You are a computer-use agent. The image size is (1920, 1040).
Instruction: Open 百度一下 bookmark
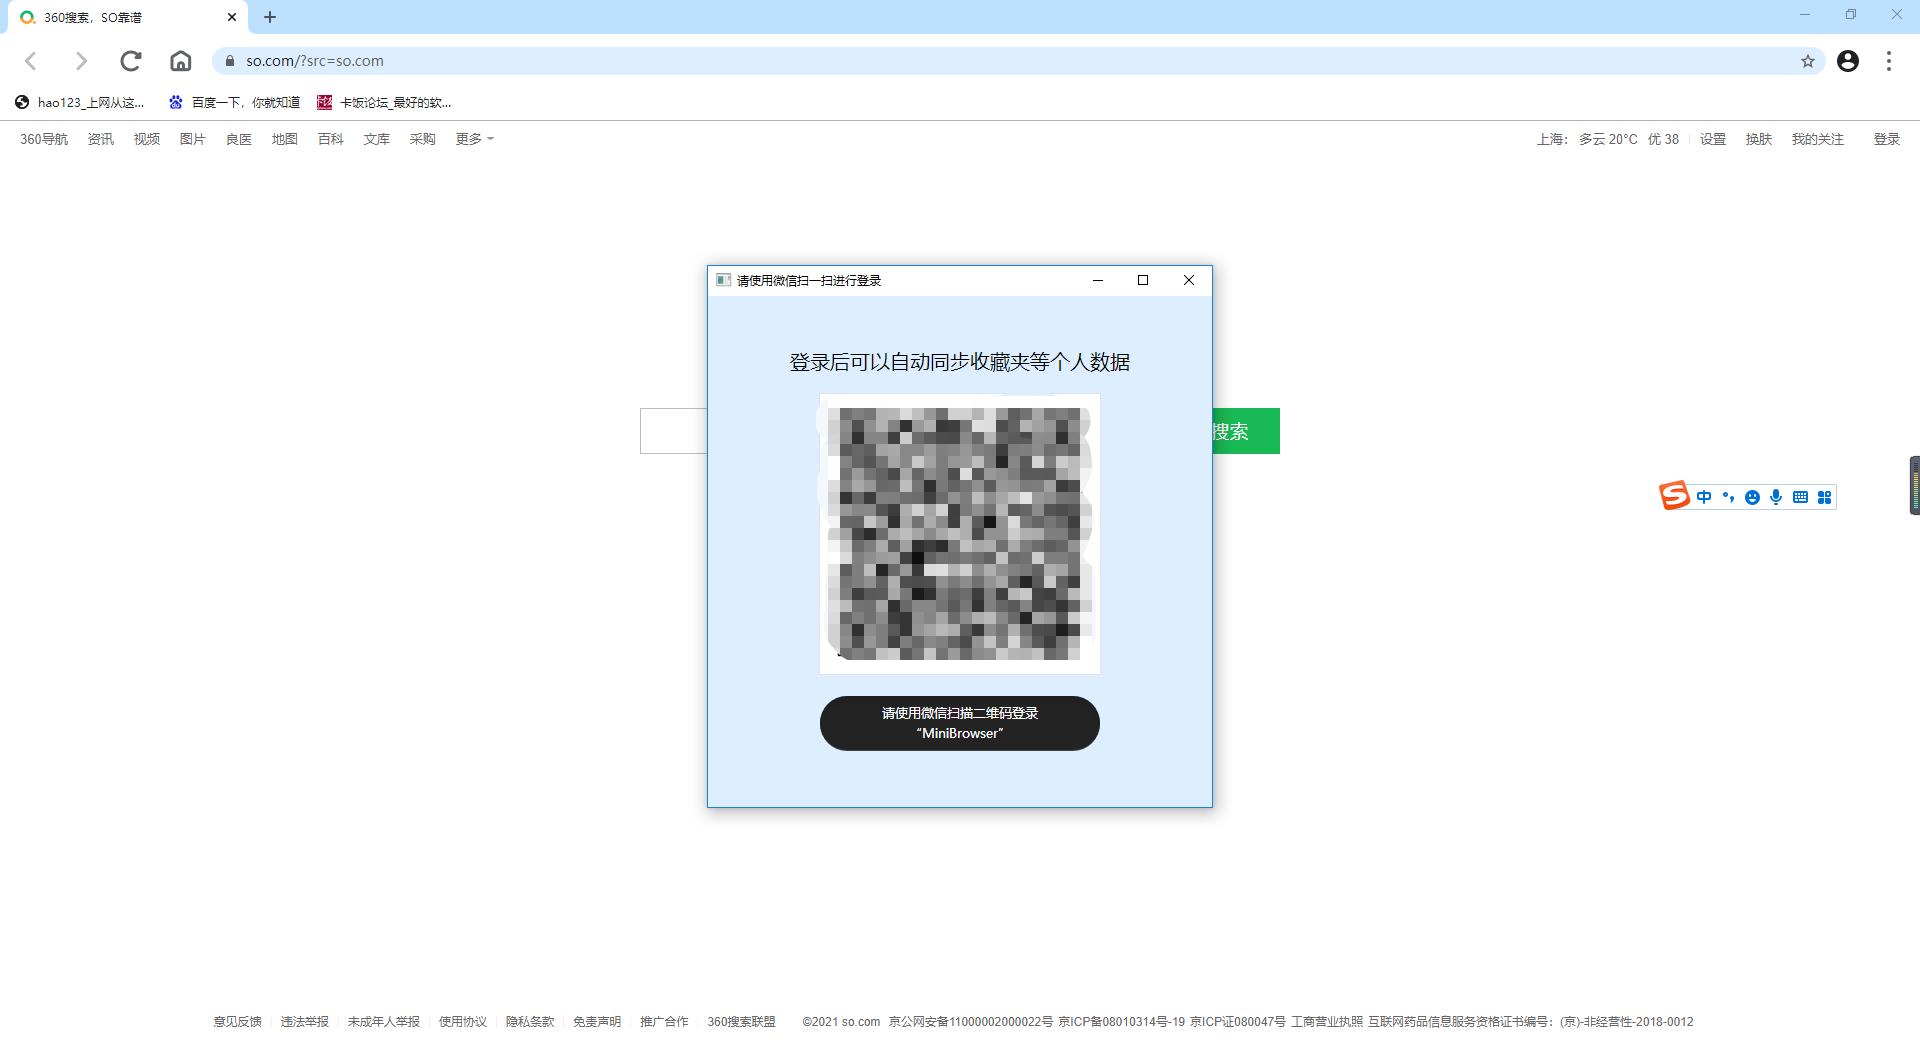coord(235,102)
